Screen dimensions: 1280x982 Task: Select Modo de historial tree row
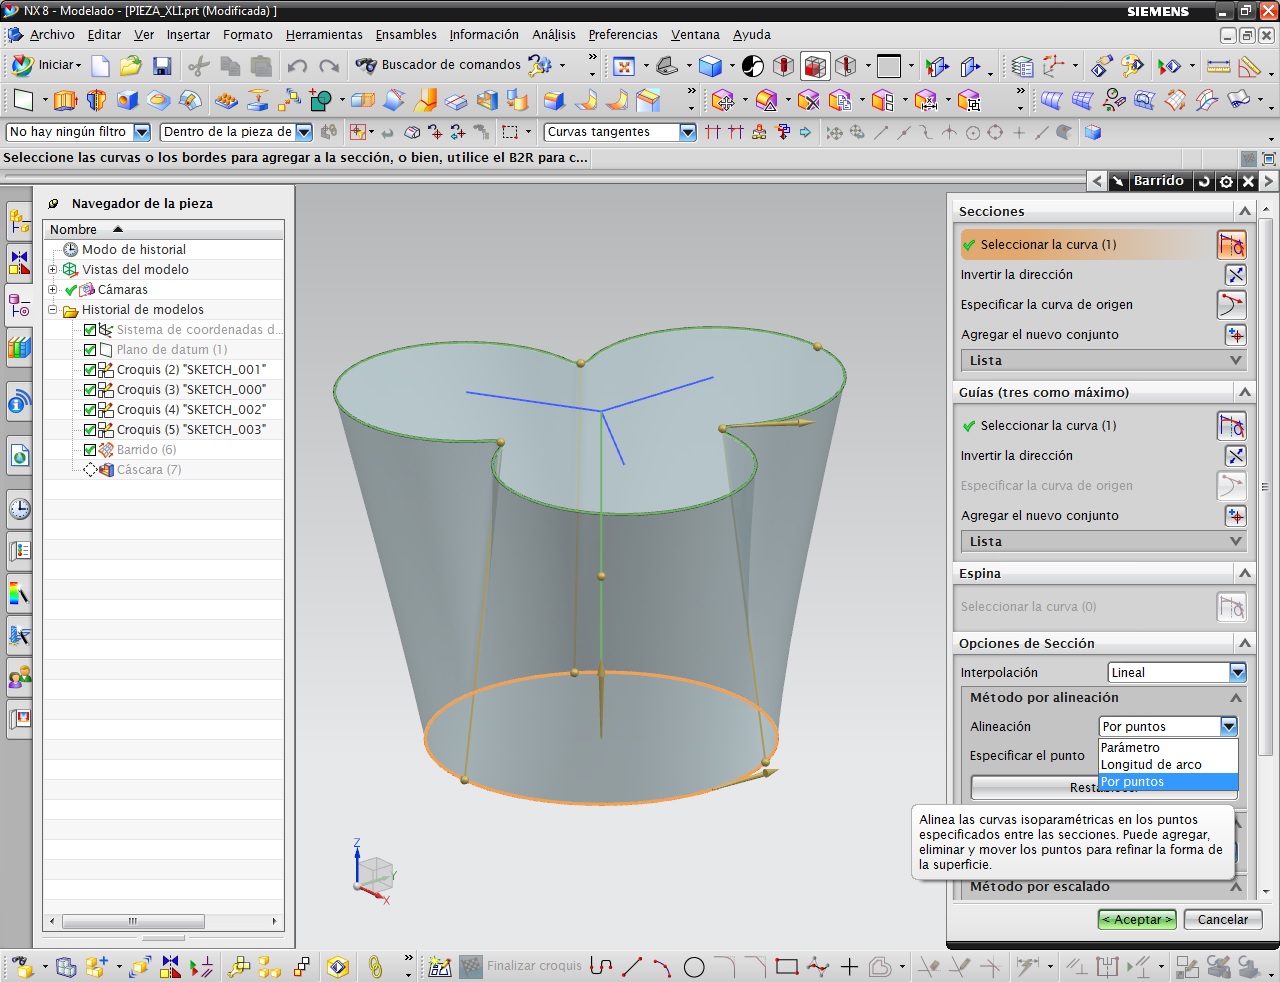click(x=134, y=250)
